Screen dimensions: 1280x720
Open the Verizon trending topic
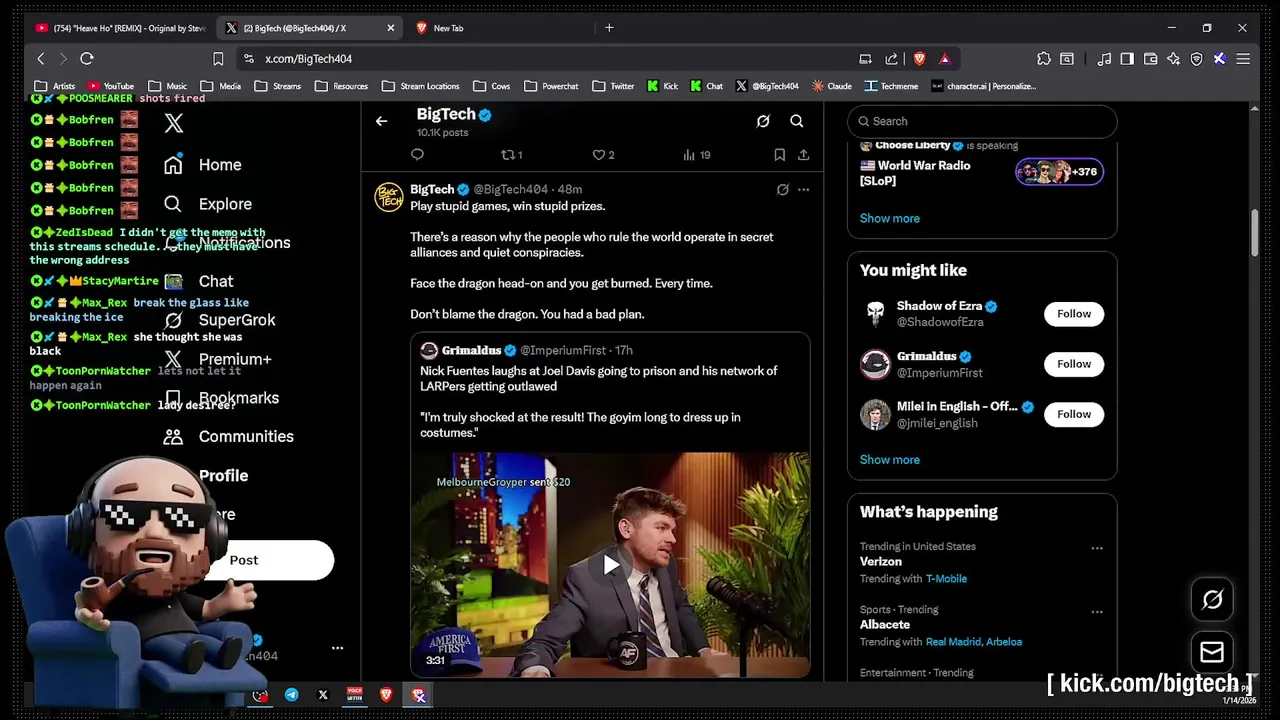pyautogui.click(x=881, y=562)
